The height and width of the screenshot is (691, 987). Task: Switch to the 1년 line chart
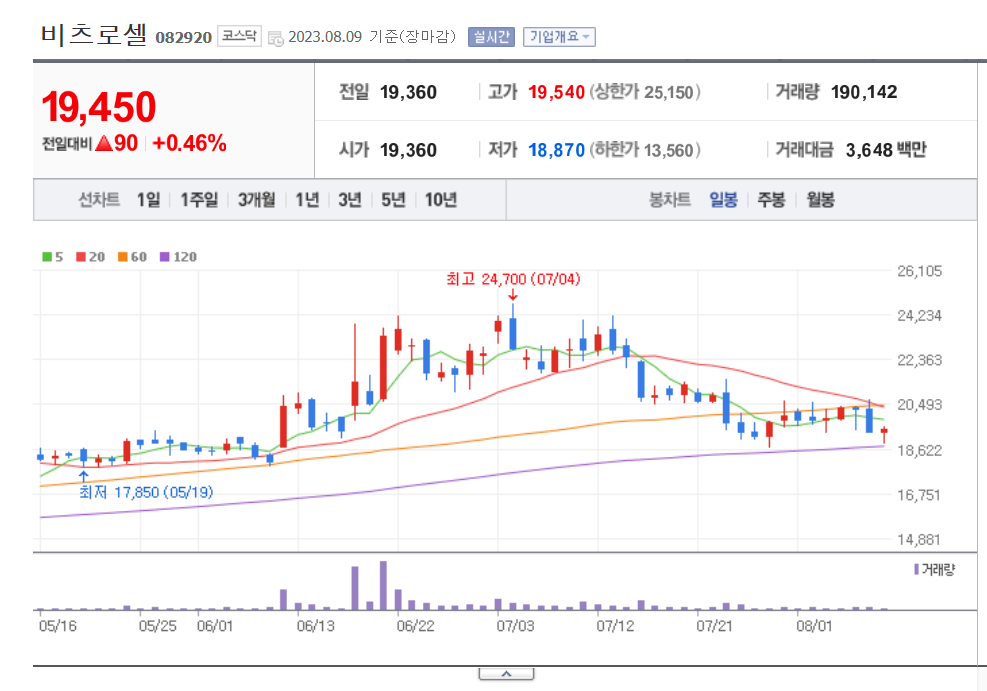(307, 200)
